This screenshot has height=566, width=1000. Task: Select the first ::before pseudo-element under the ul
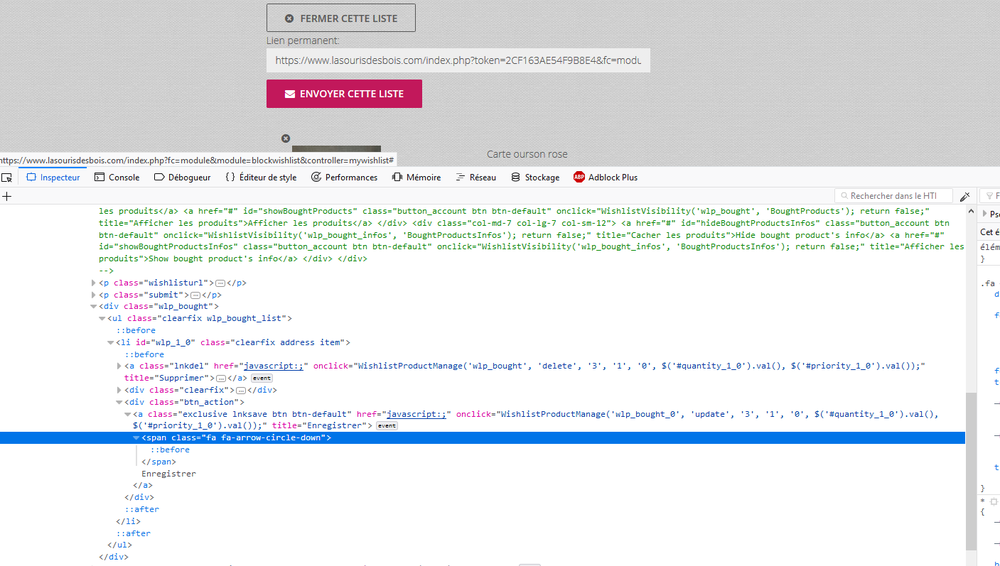pyautogui.click(x=136, y=331)
